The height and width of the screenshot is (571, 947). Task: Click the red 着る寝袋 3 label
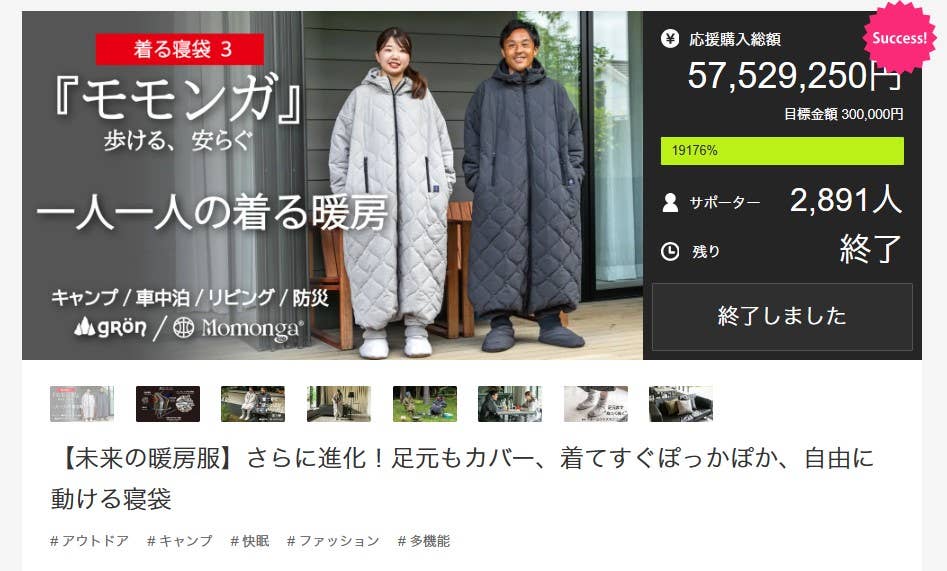[180, 49]
